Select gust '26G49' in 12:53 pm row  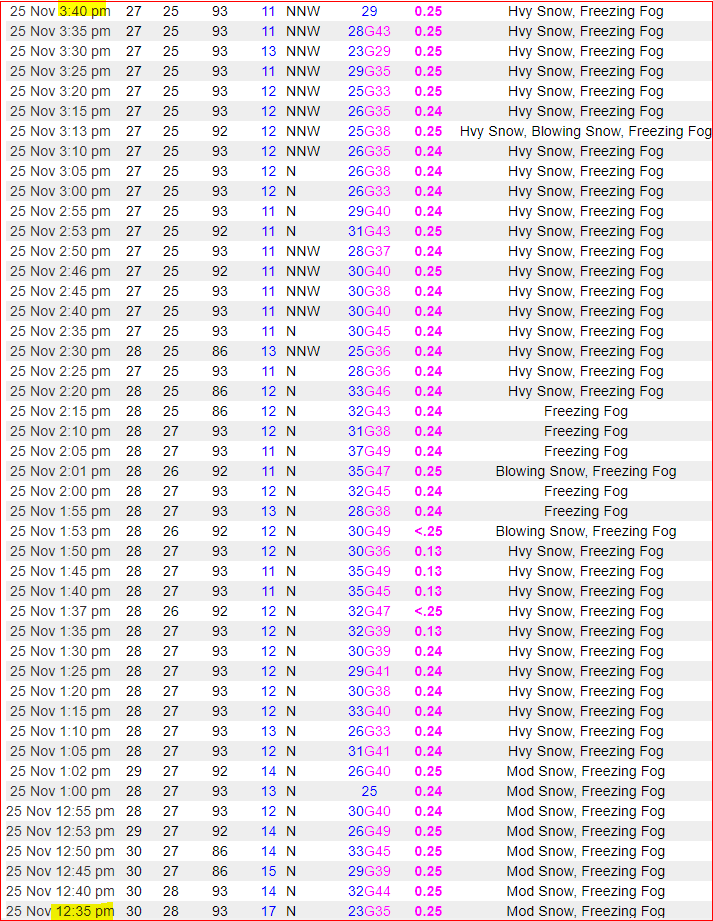369,831
